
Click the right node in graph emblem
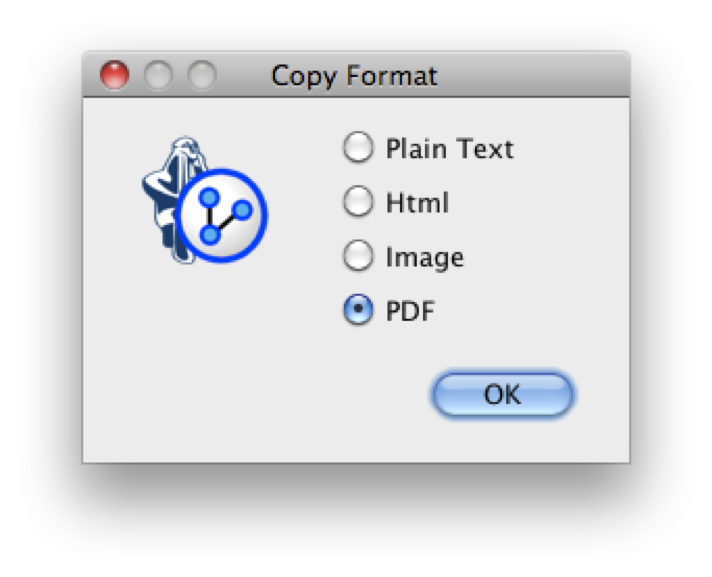(x=243, y=210)
